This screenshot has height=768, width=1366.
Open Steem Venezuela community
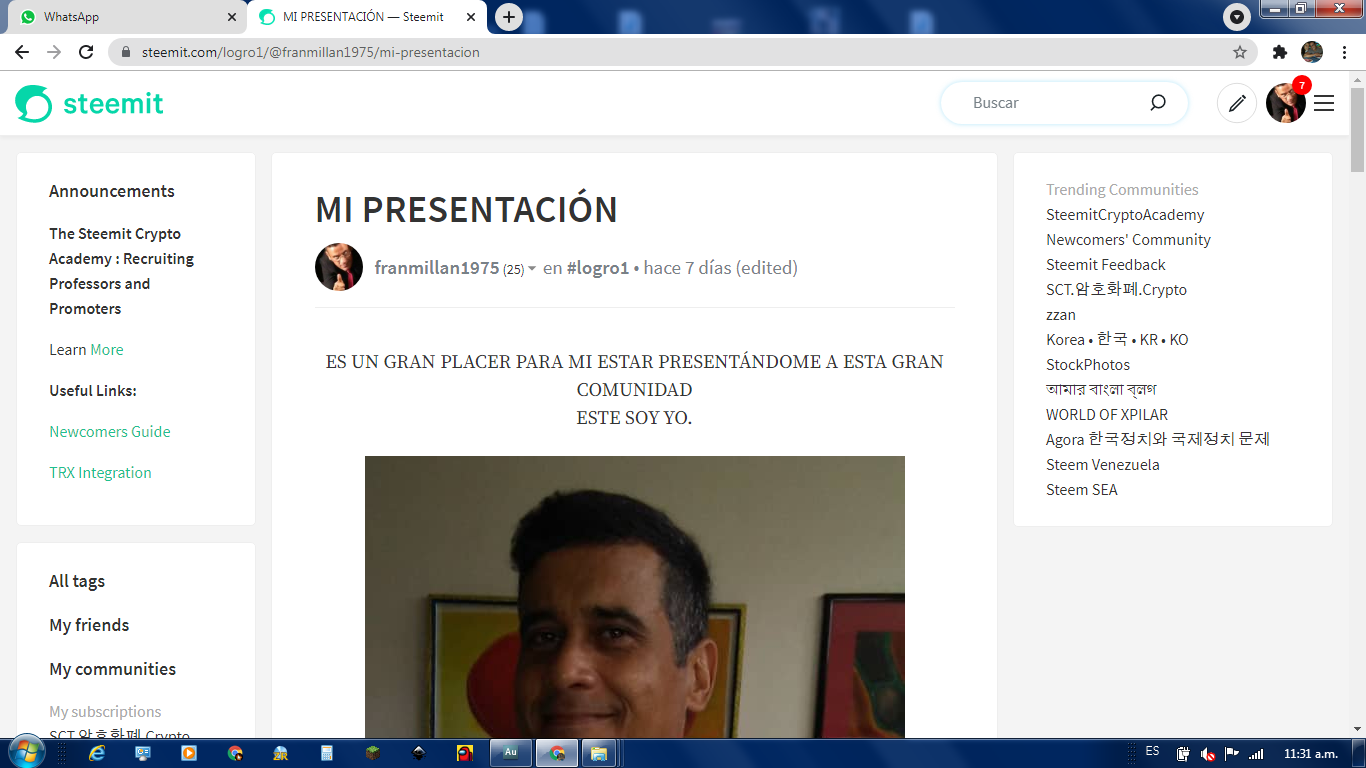(x=1103, y=464)
